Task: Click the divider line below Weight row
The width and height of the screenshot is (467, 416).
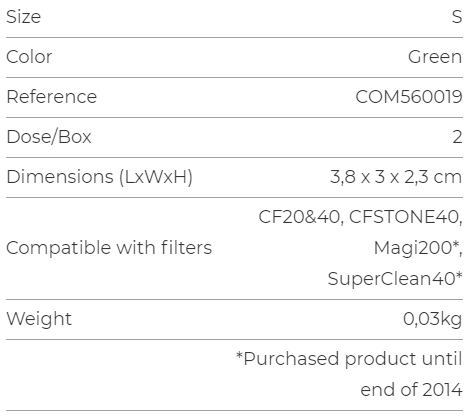Action: coord(234,340)
